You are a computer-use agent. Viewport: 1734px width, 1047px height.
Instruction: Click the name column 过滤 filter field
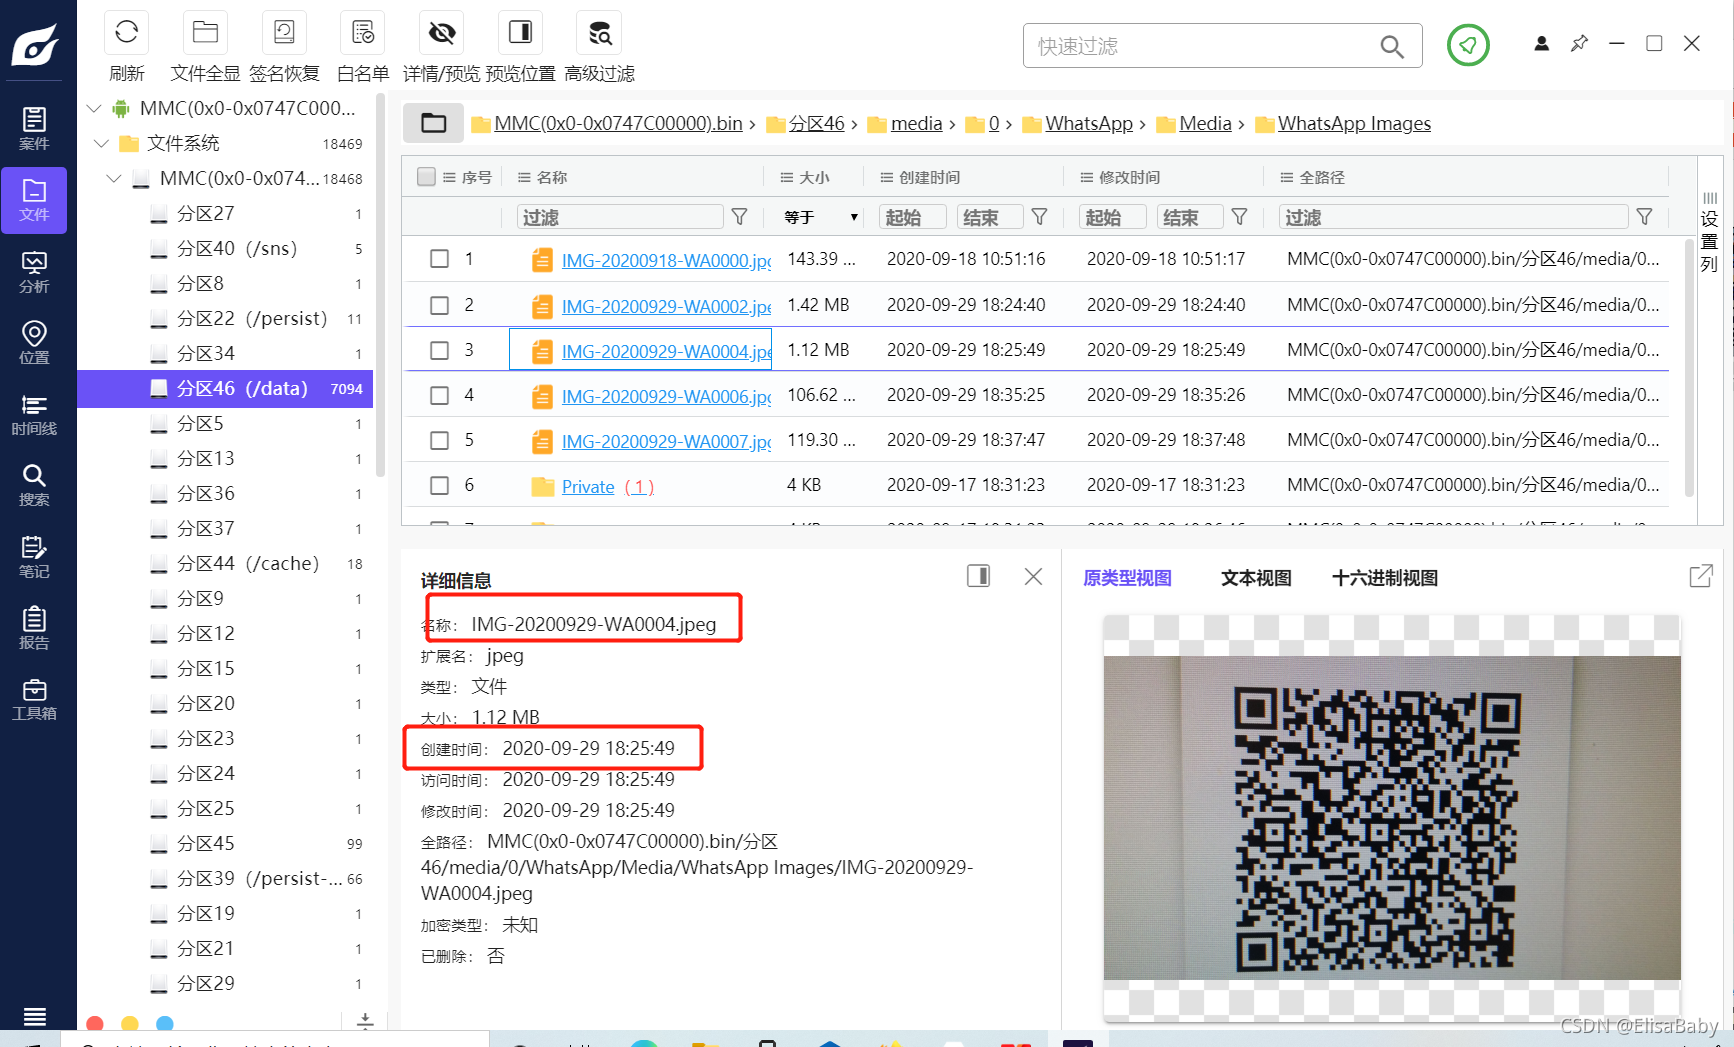click(621, 217)
